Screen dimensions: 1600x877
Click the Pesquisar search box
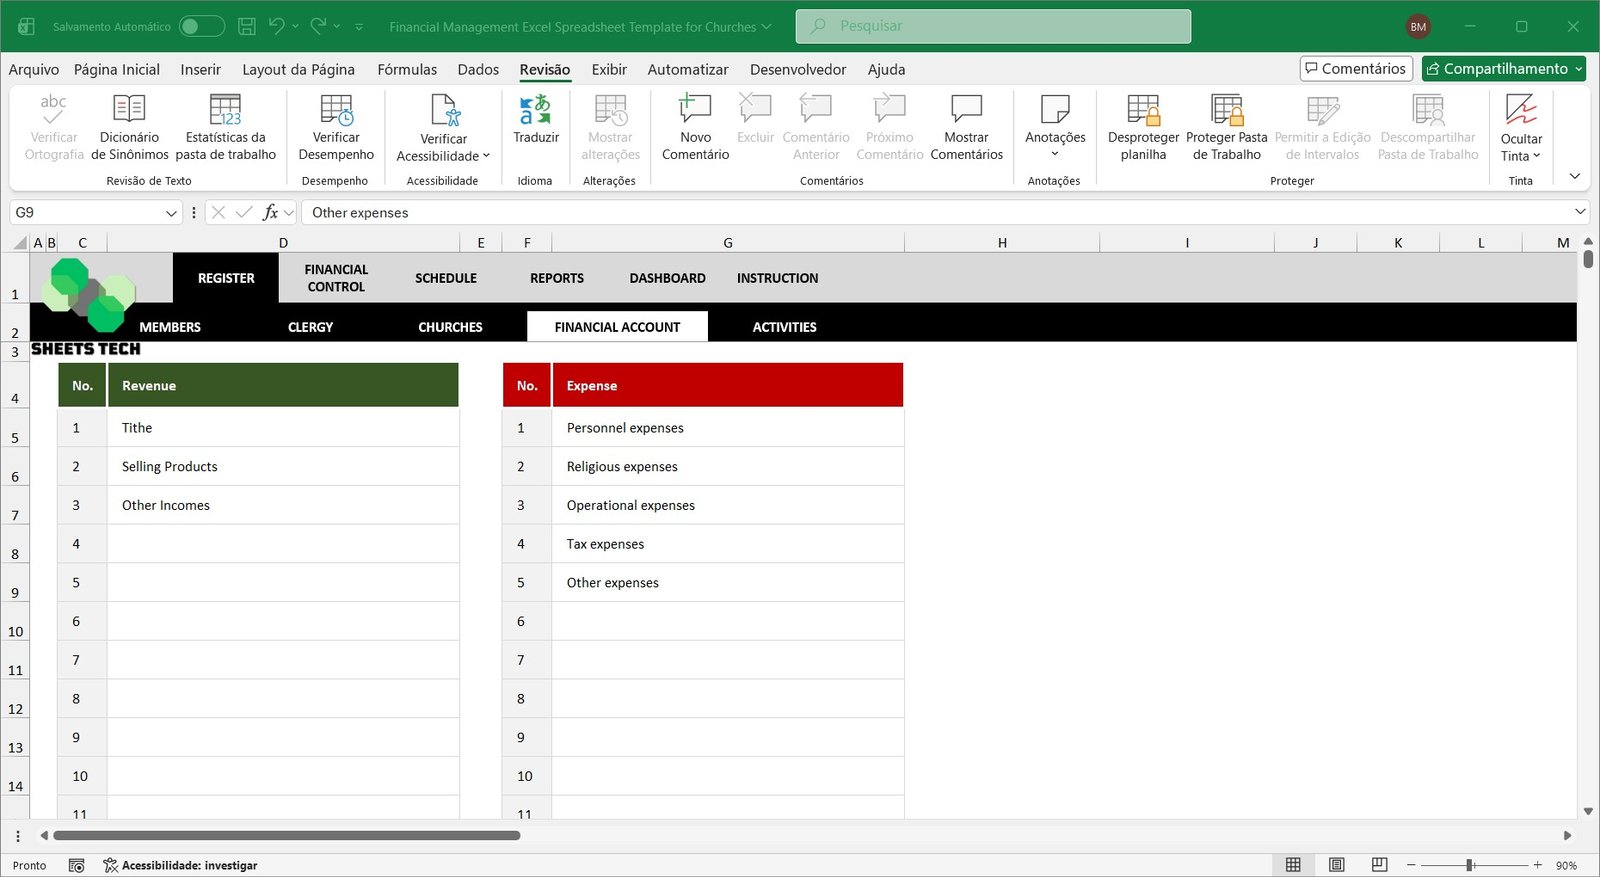(x=993, y=26)
